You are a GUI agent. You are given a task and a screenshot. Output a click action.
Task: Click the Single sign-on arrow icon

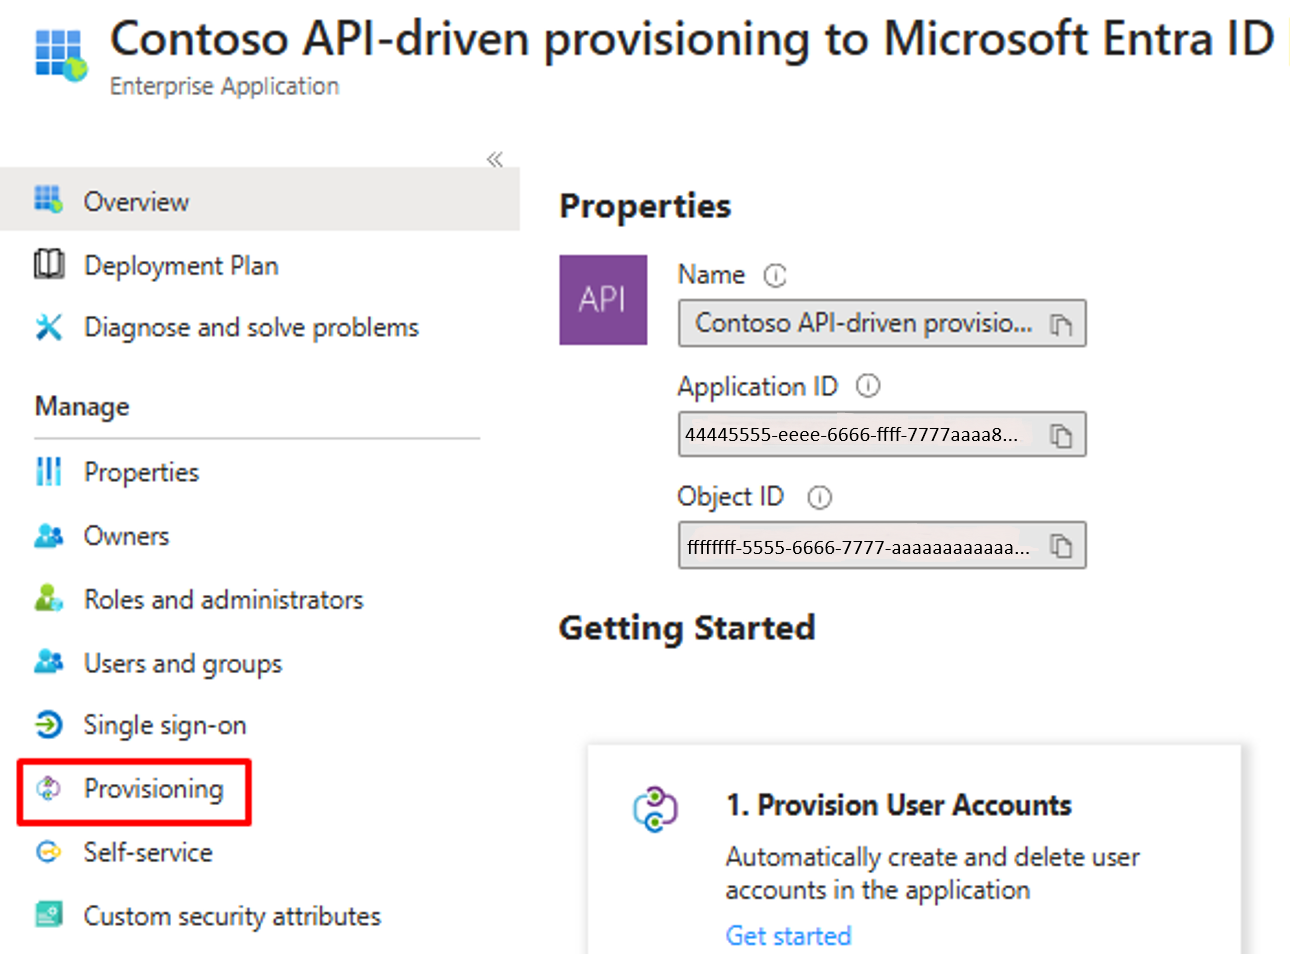49,724
